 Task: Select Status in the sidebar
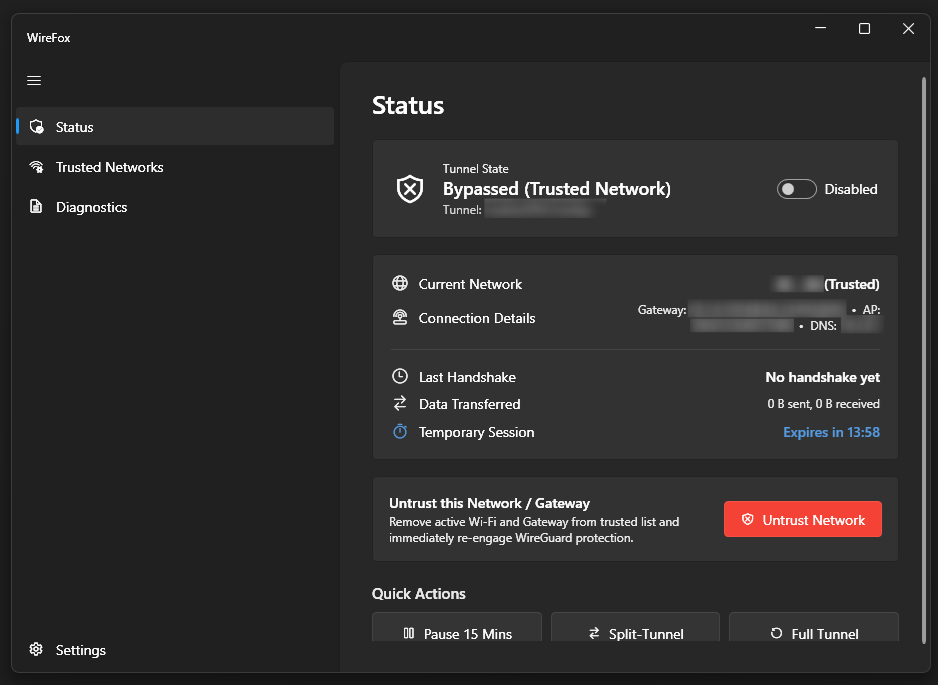175,127
